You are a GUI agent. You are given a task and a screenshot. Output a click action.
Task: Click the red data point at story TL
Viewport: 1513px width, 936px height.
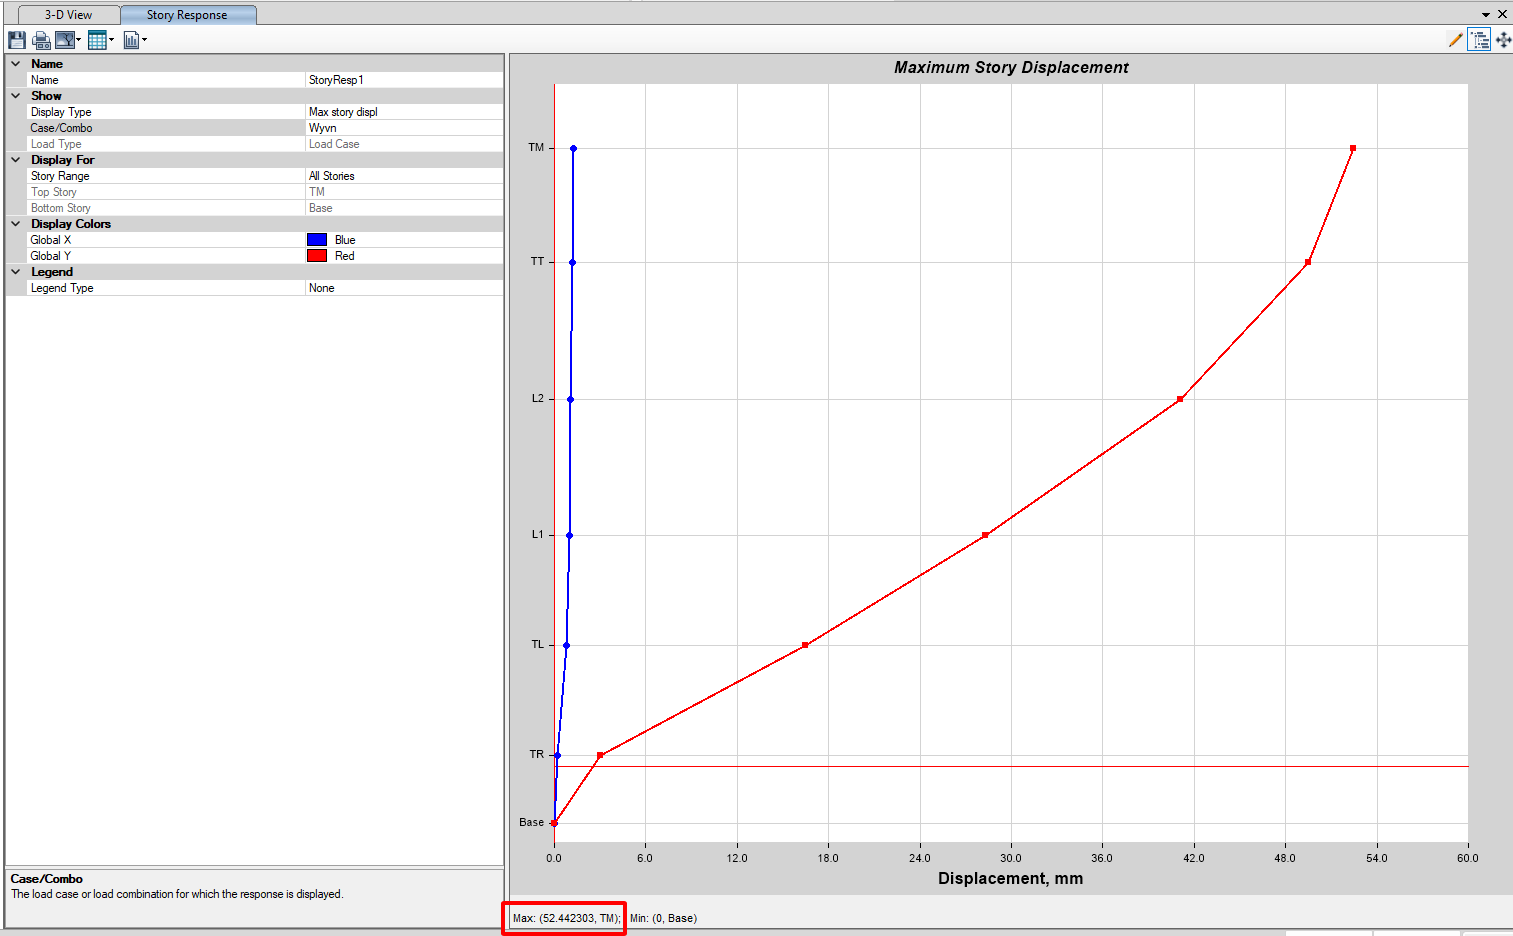[805, 645]
